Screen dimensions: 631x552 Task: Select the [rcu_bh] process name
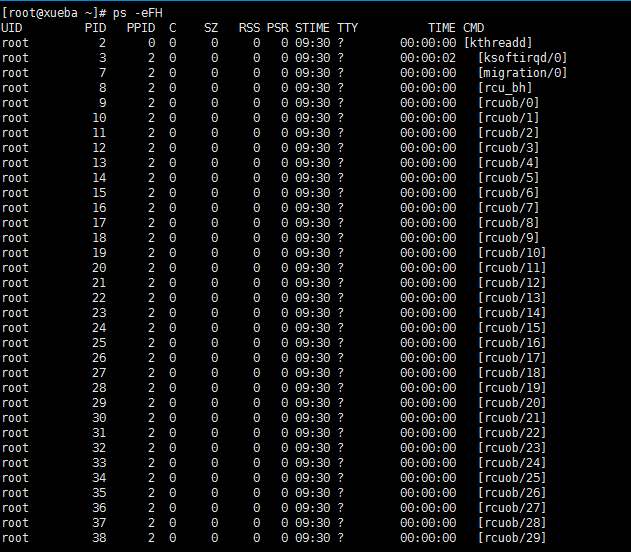(505, 88)
